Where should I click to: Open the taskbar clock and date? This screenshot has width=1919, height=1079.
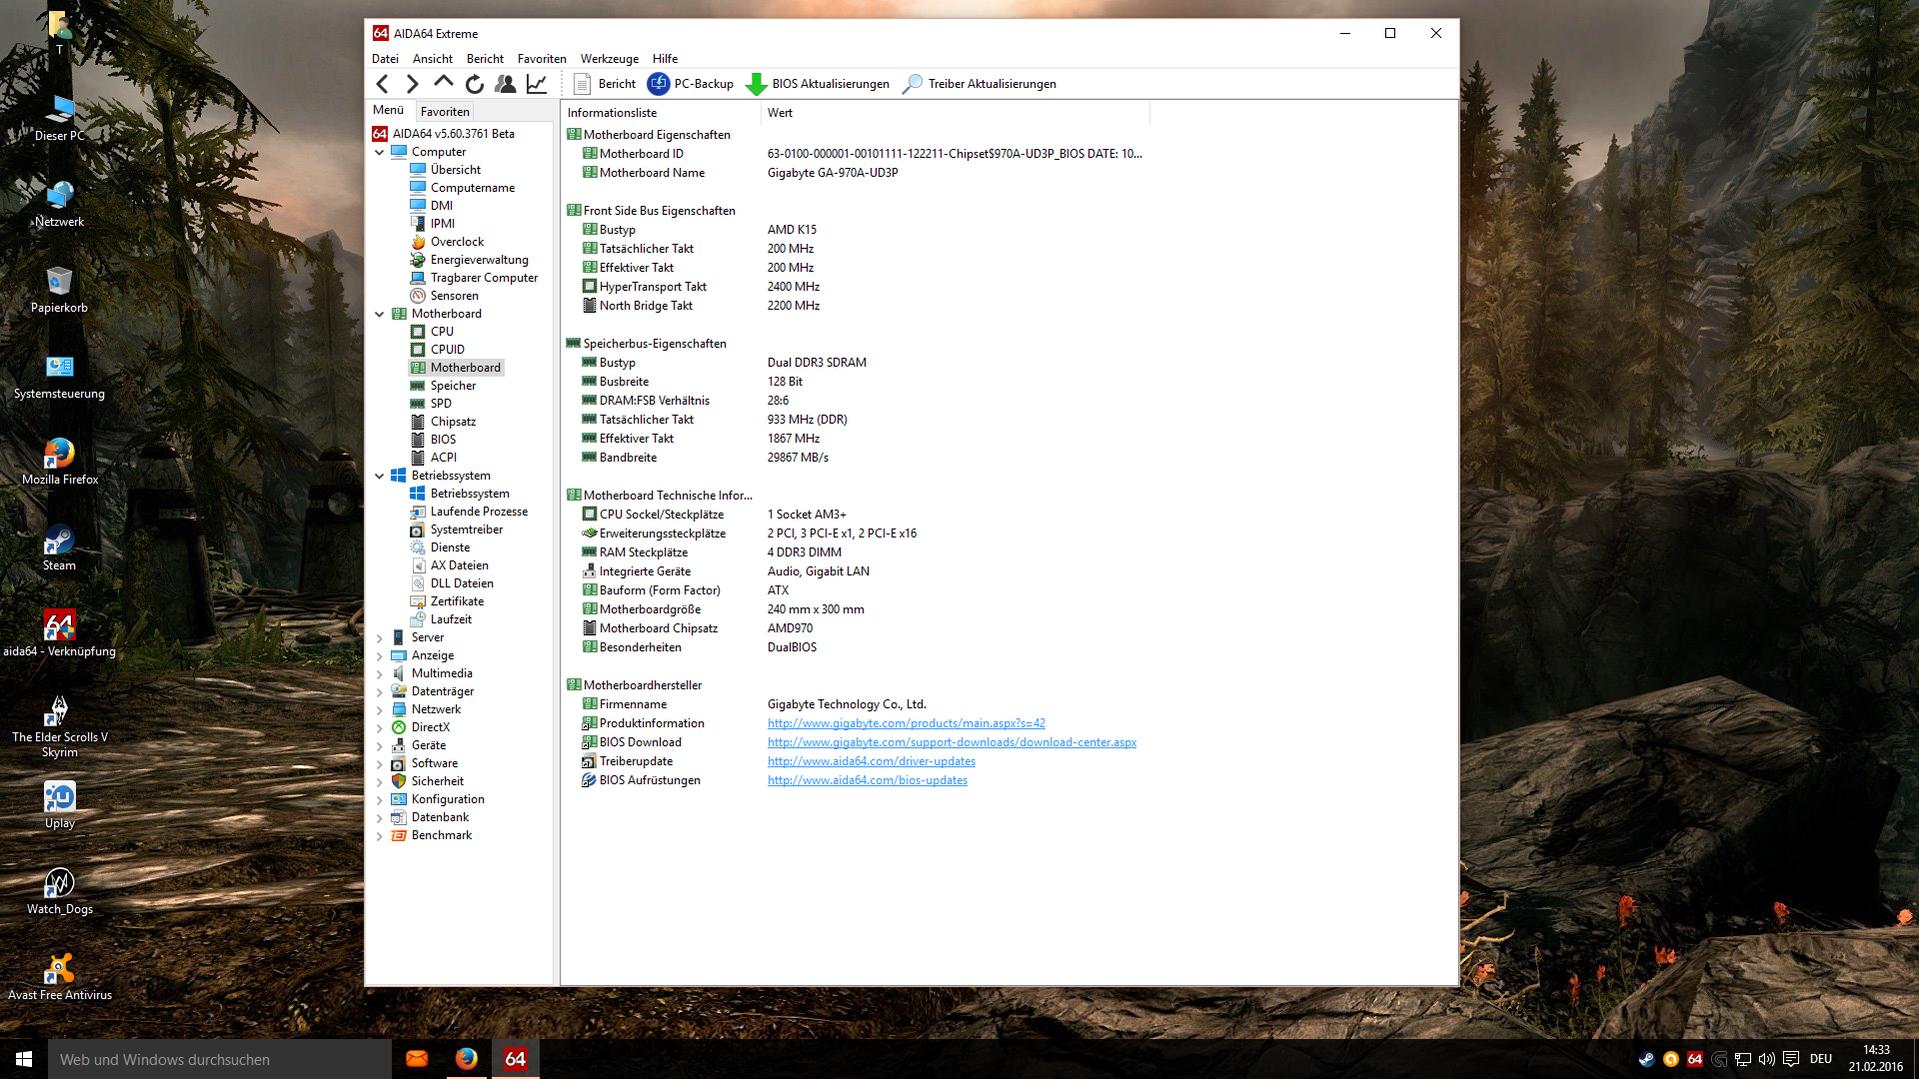(1876, 1059)
